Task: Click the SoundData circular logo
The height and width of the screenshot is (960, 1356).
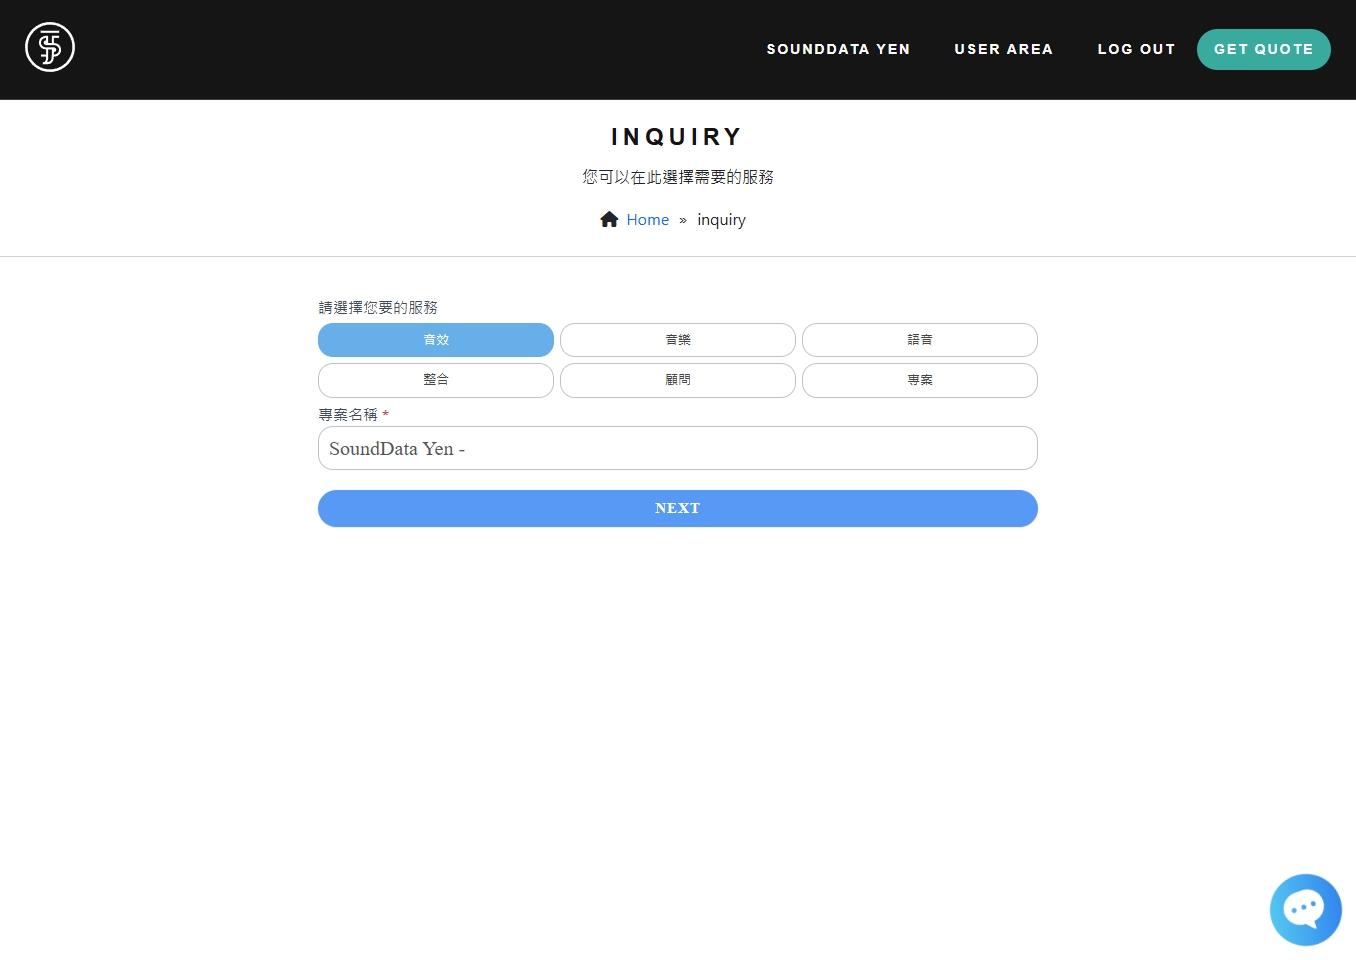Action: point(50,47)
